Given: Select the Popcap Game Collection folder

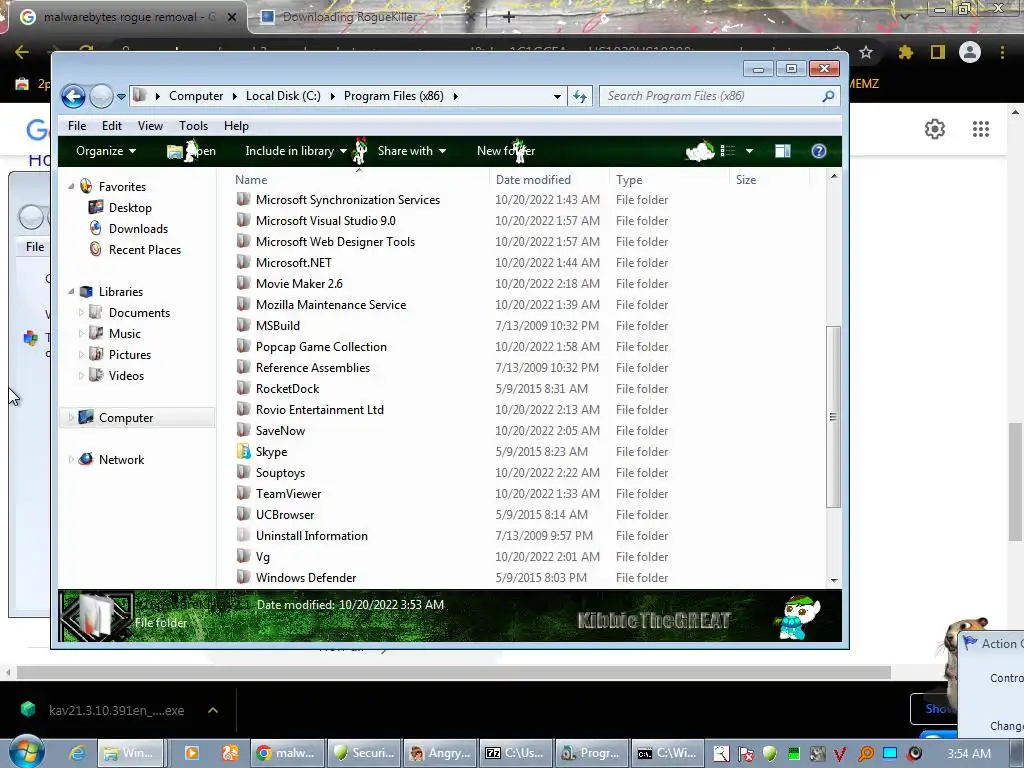Looking at the screenshot, I should pos(321,347).
